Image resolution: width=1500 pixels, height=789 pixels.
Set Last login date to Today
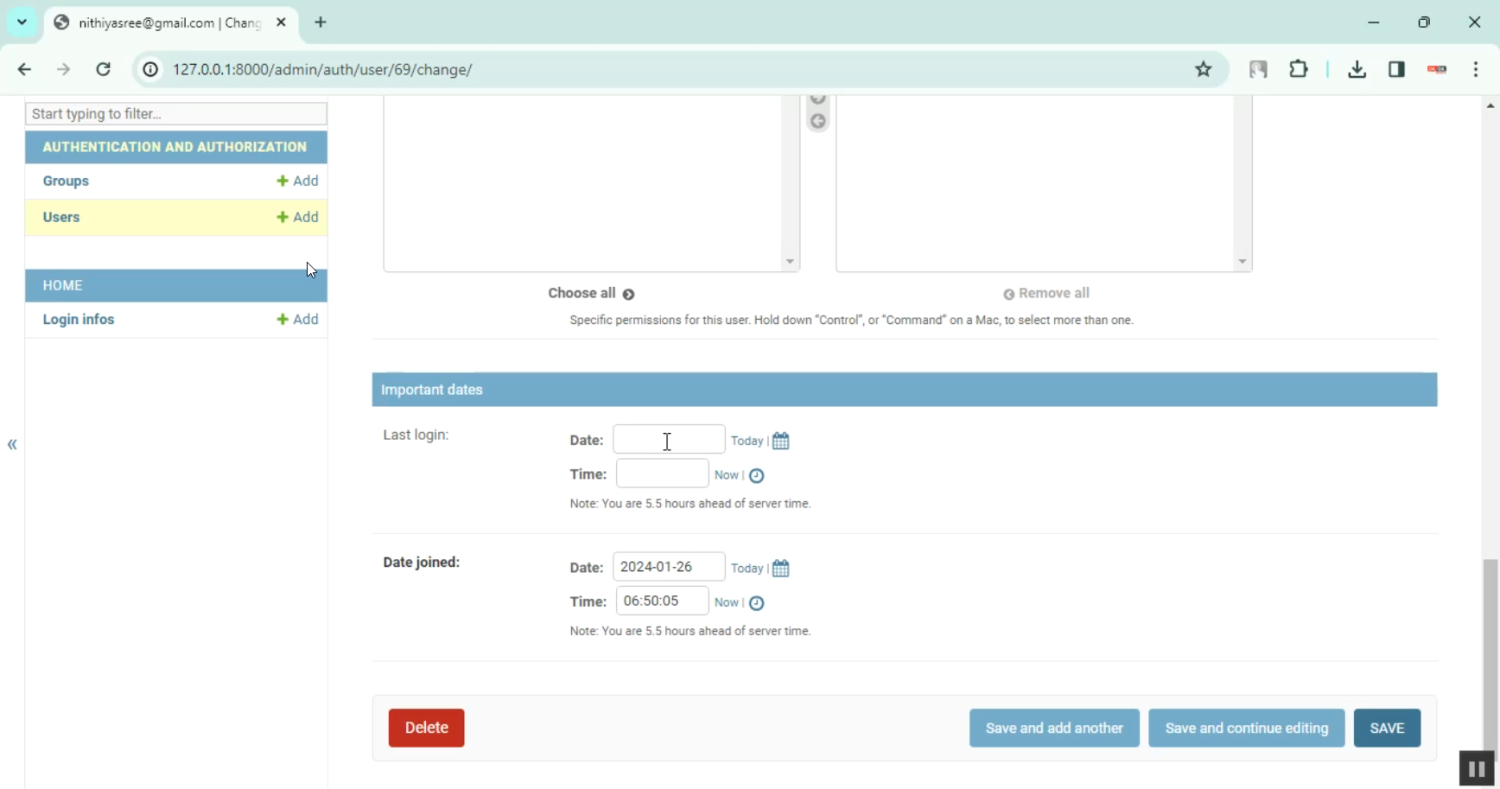pyautogui.click(x=746, y=441)
